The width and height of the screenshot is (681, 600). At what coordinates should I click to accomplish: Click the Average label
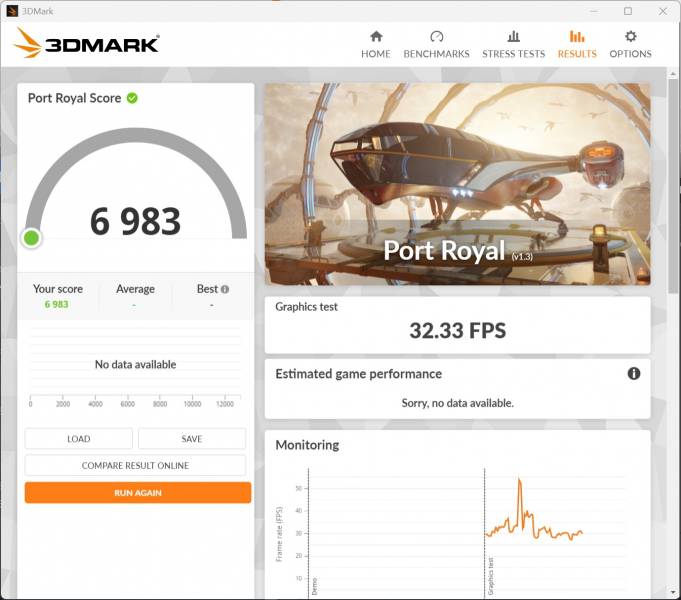(x=135, y=289)
